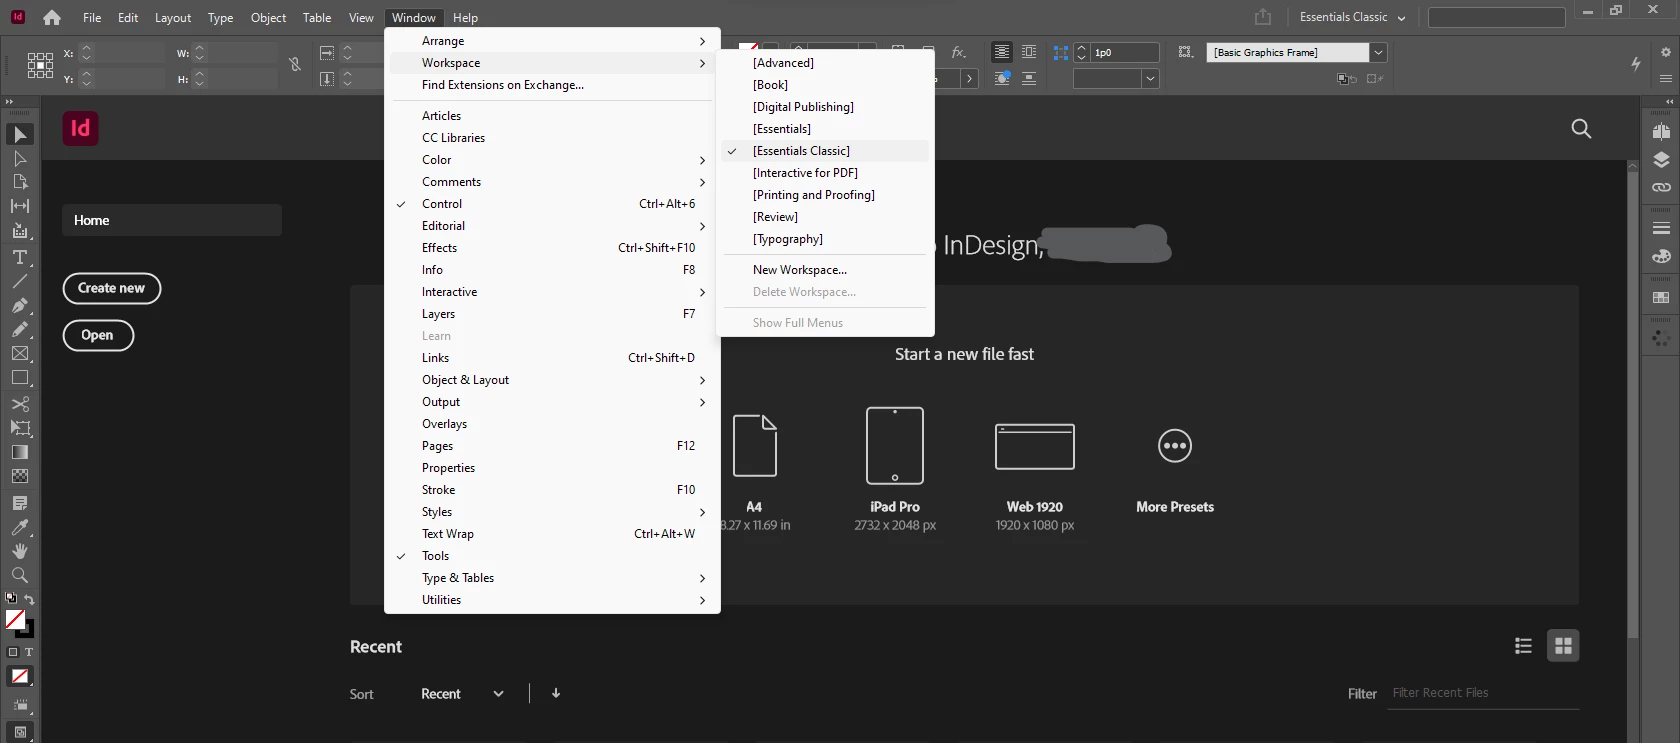Expand the Color submenu
The width and height of the screenshot is (1680, 743).
pyautogui.click(x=552, y=160)
